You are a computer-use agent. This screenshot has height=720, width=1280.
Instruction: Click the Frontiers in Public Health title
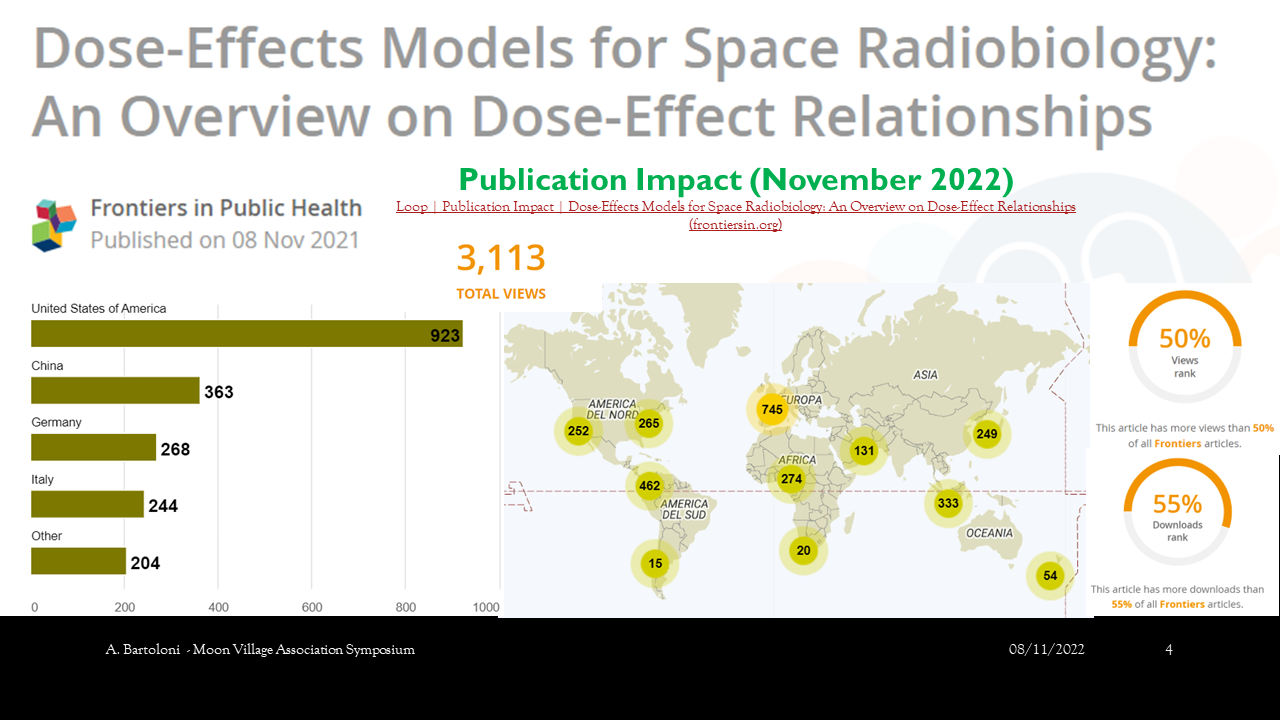coord(226,208)
